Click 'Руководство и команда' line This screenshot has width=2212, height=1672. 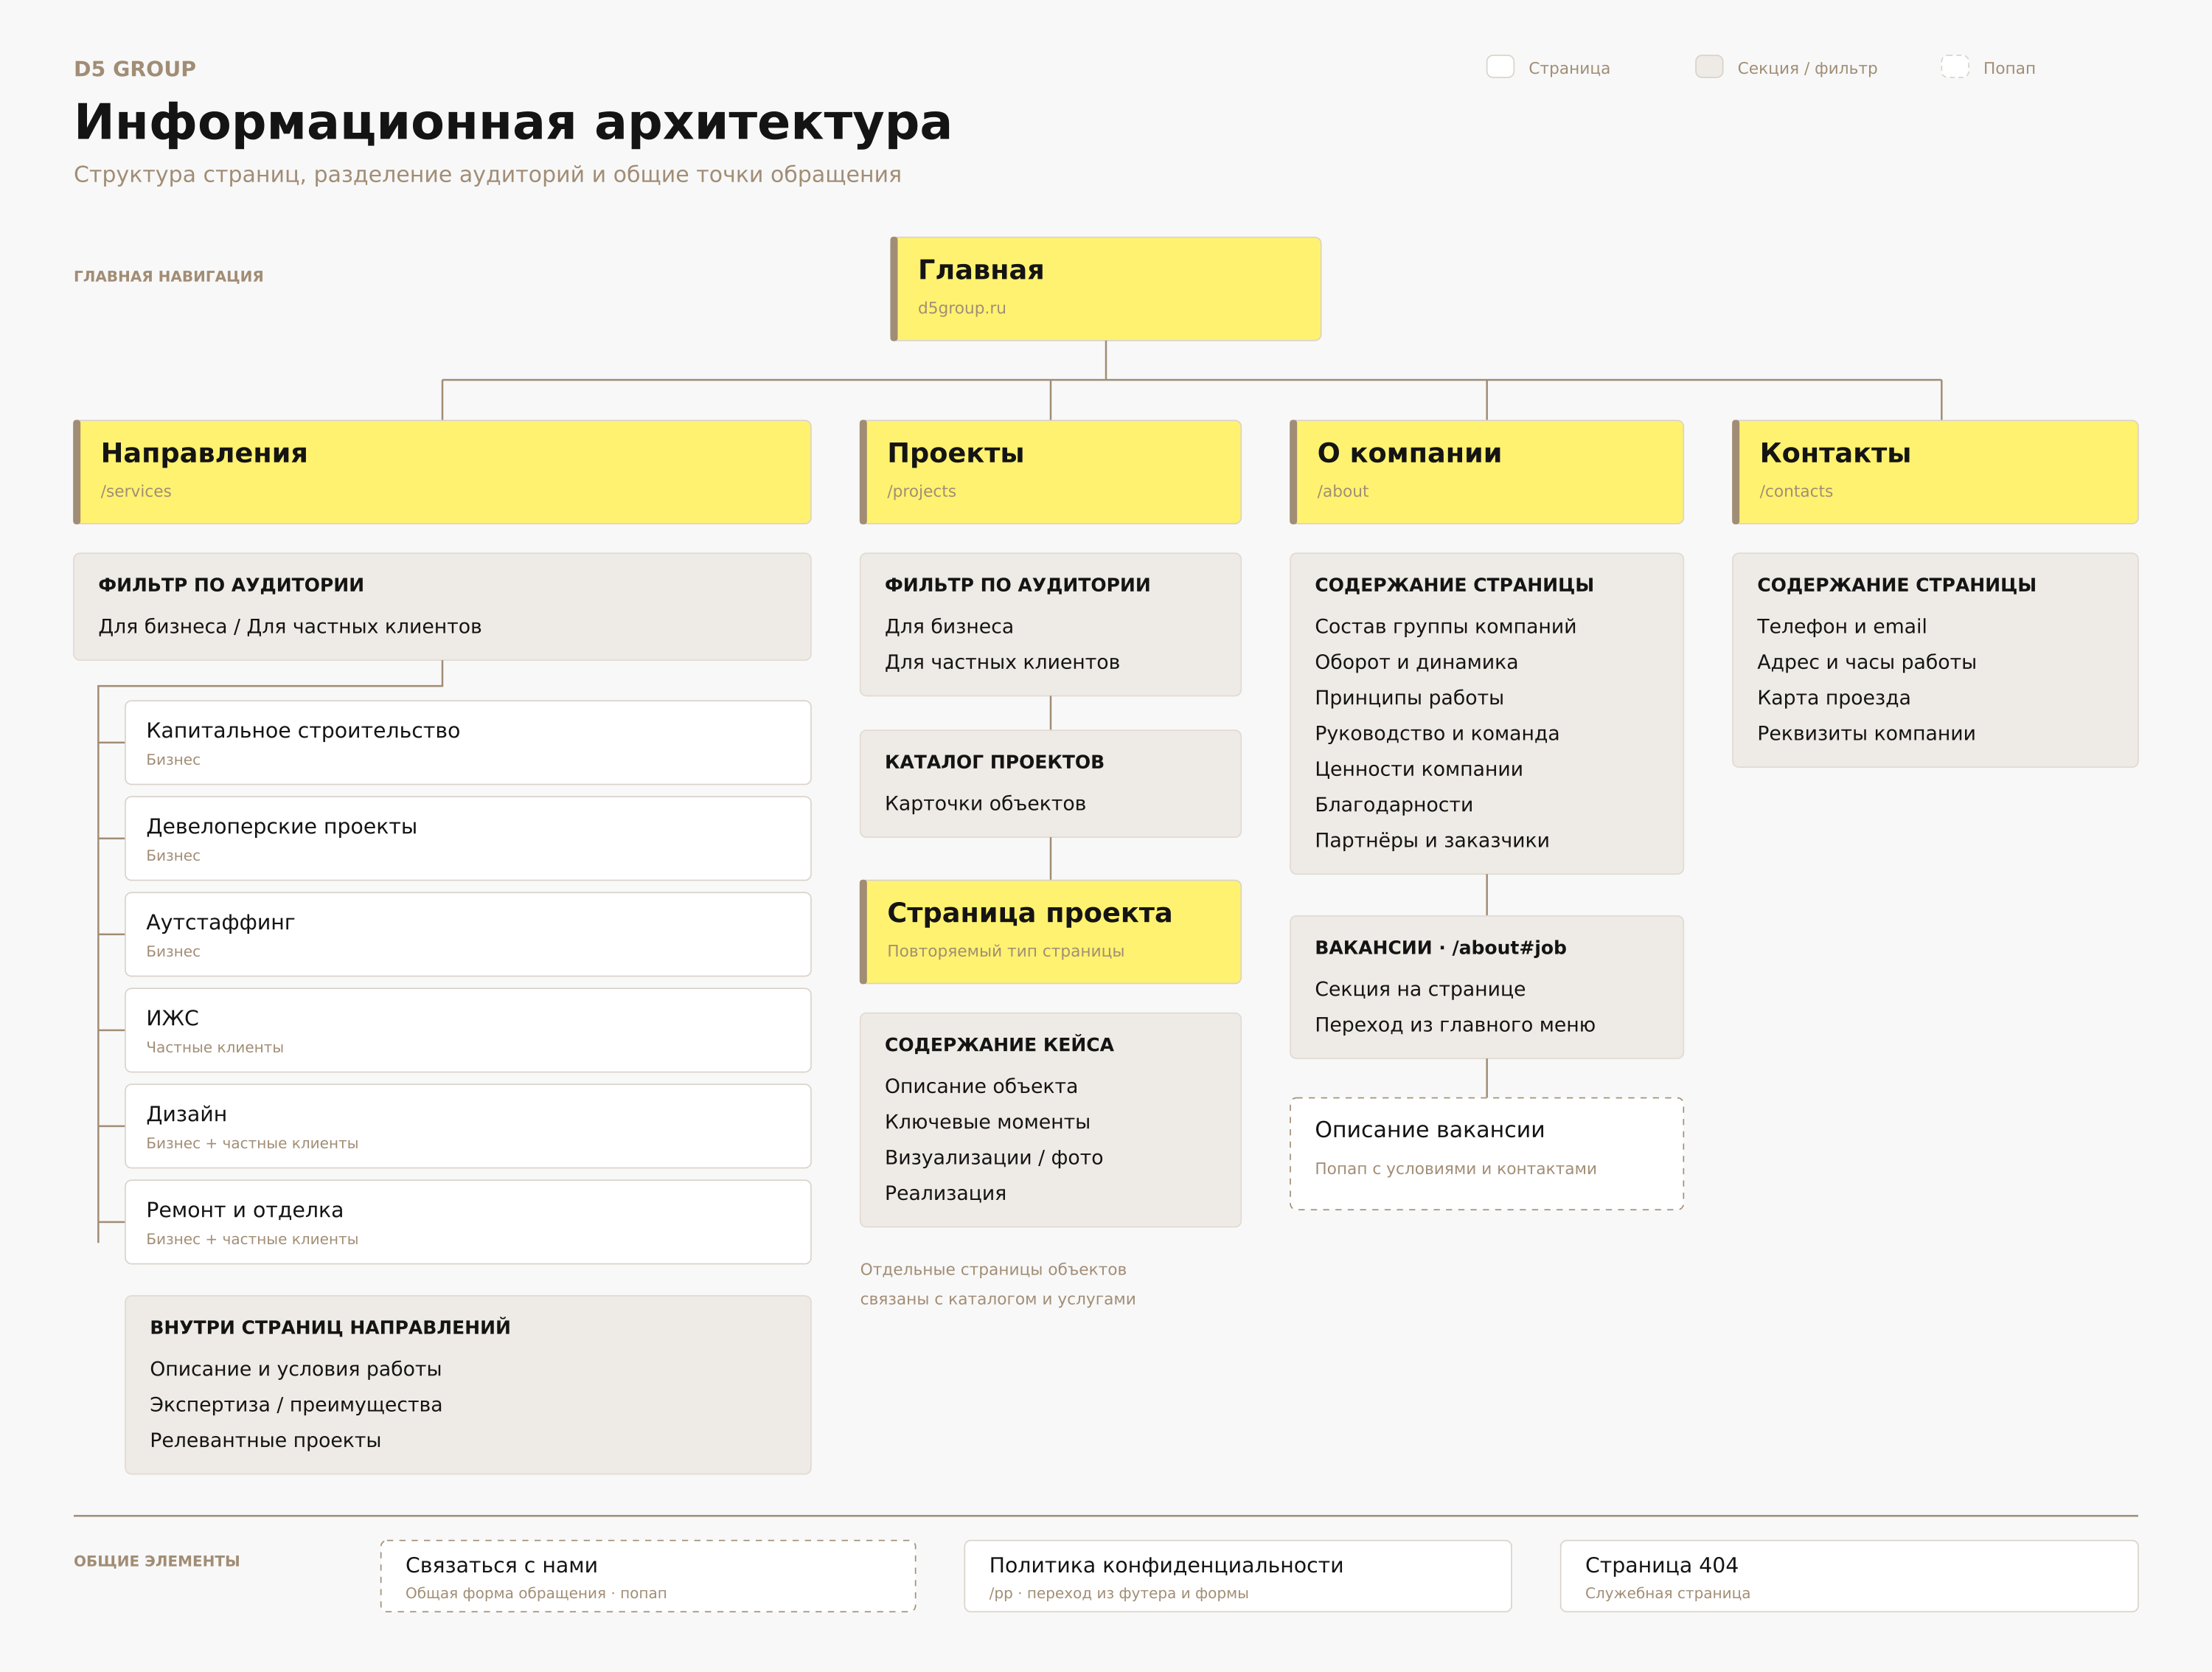tap(1437, 734)
